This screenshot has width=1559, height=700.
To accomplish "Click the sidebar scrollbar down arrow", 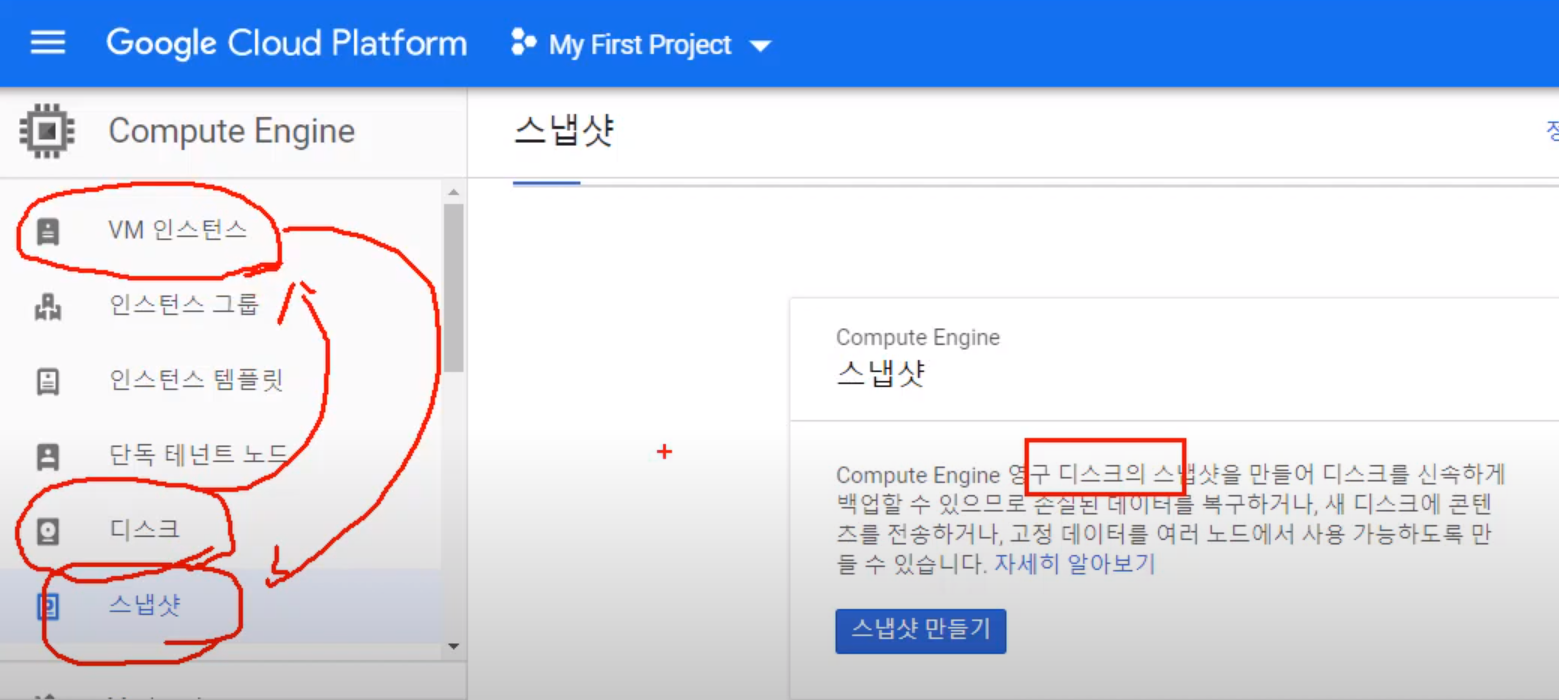I will coord(453,646).
